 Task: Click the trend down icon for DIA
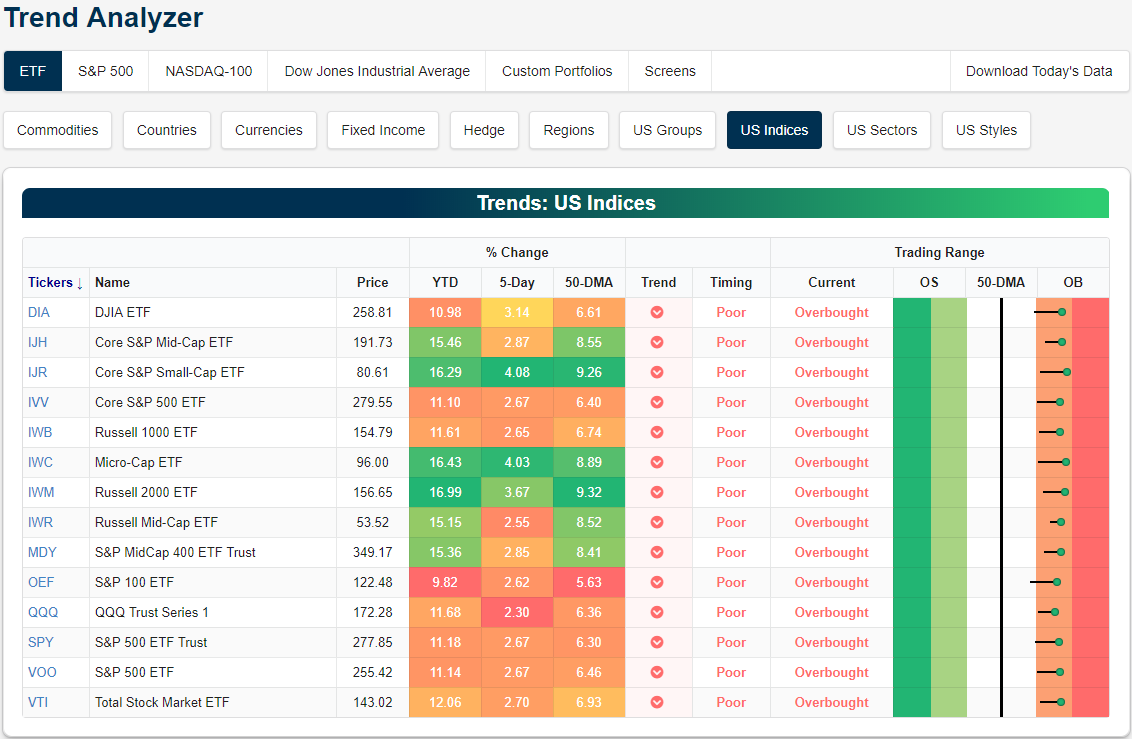(x=657, y=312)
